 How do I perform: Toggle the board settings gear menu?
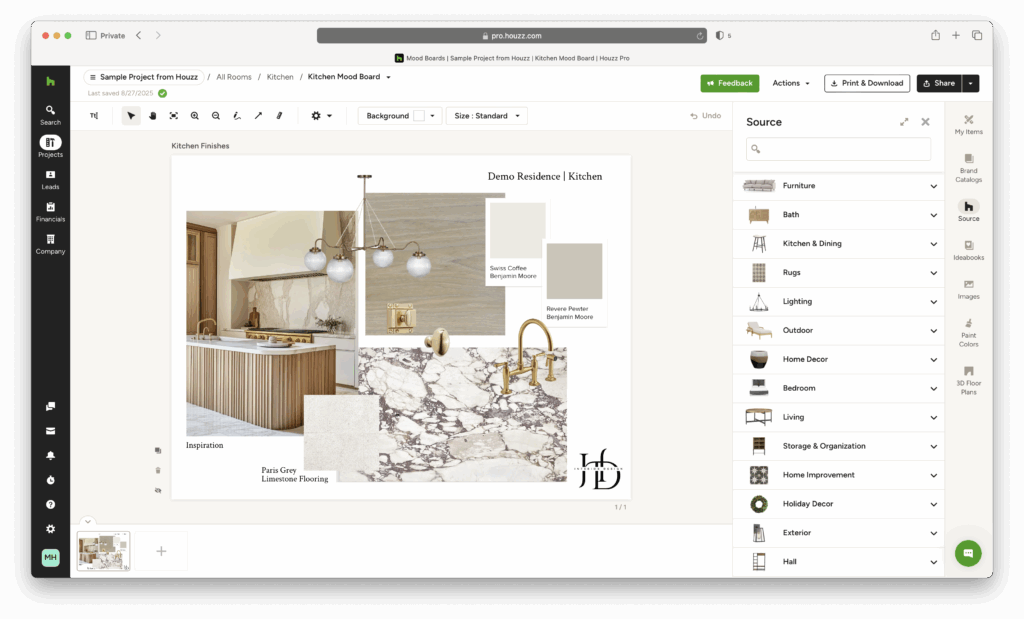316,115
